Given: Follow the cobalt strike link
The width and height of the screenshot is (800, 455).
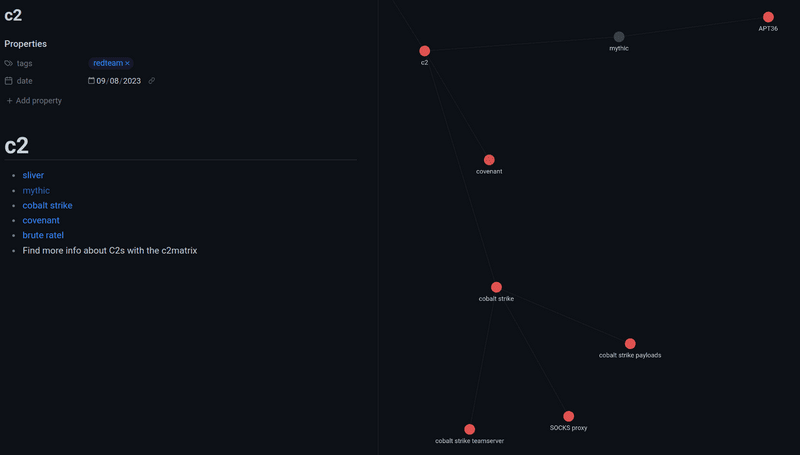Looking at the screenshot, I should click(47, 205).
